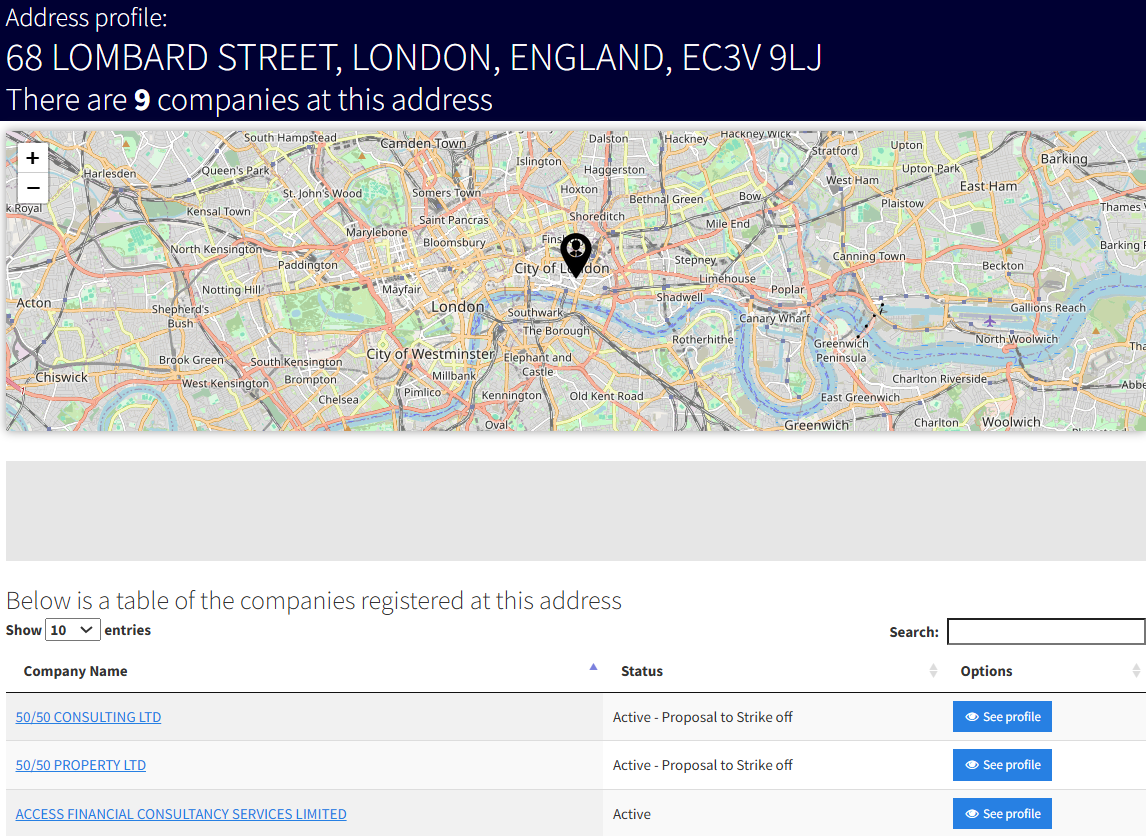Open 50/50 CONSULTING LTD company link
The height and width of the screenshot is (836, 1146).
88,717
